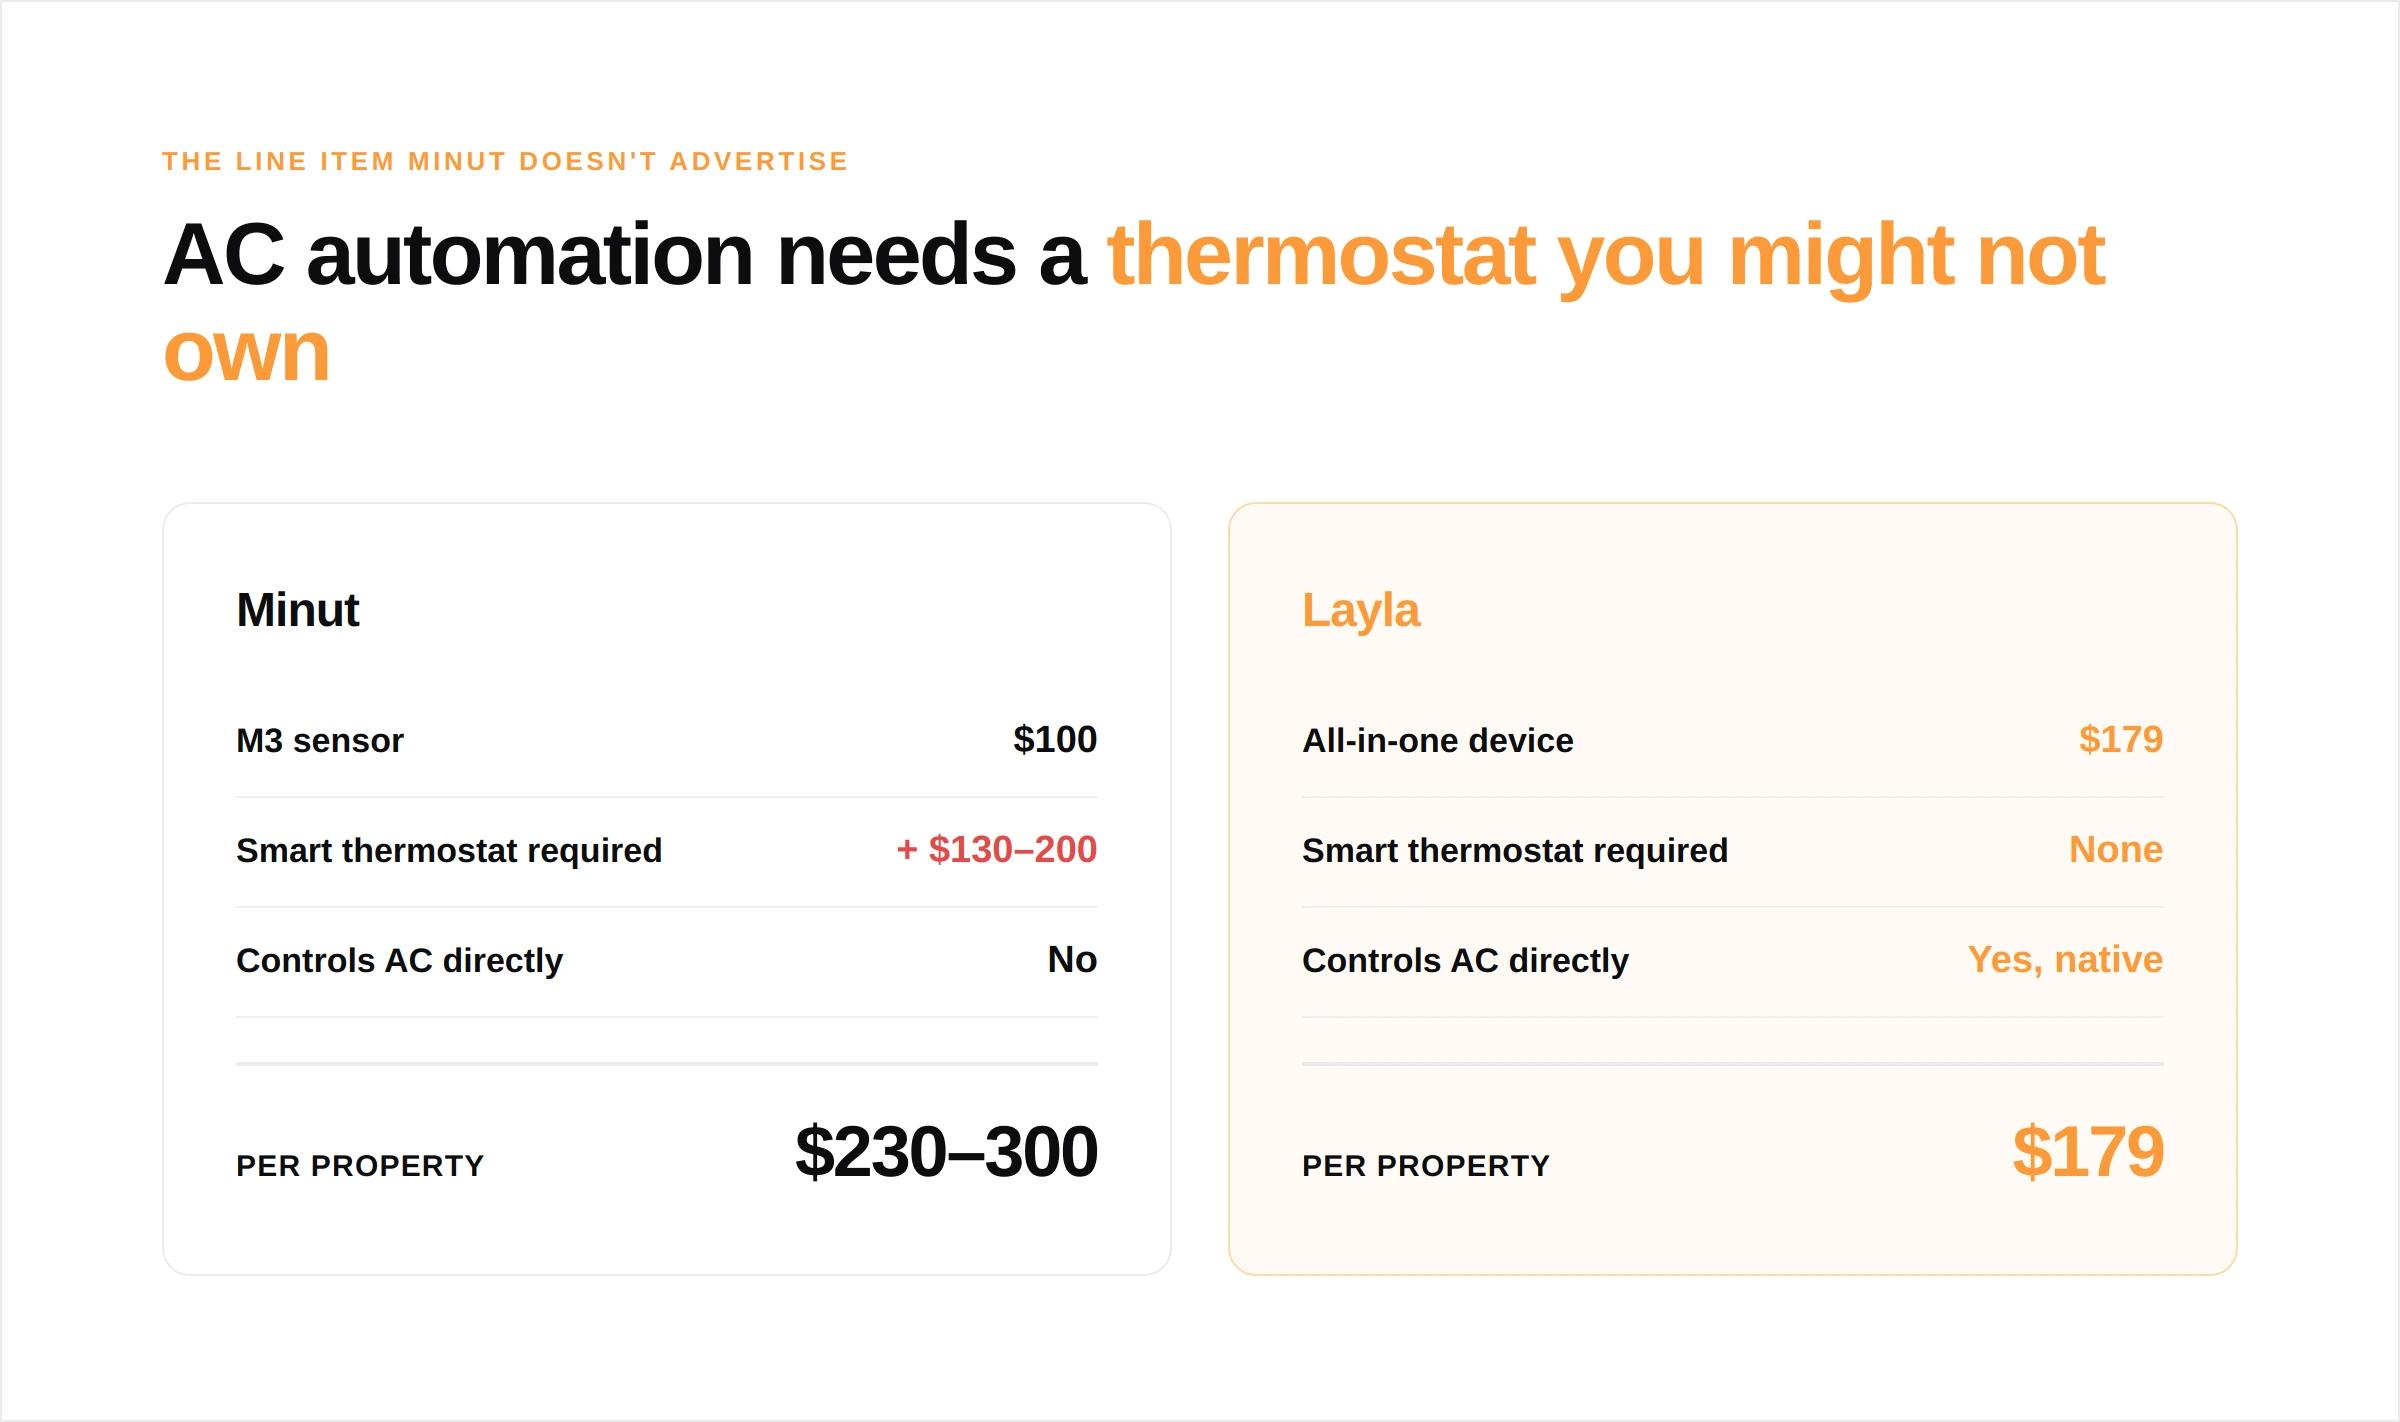The width and height of the screenshot is (2400, 1422).
Task: Click the headline about AC automation
Action: (1134, 303)
